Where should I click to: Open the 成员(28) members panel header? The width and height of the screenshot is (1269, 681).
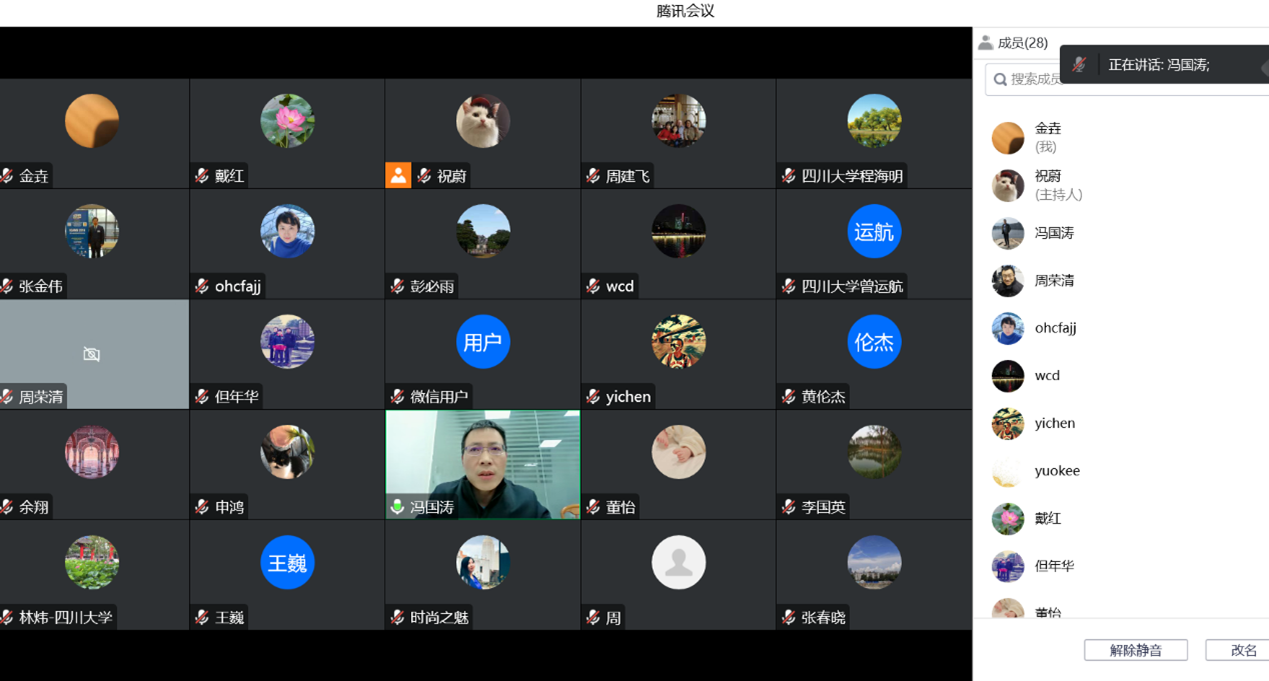click(1022, 43)
